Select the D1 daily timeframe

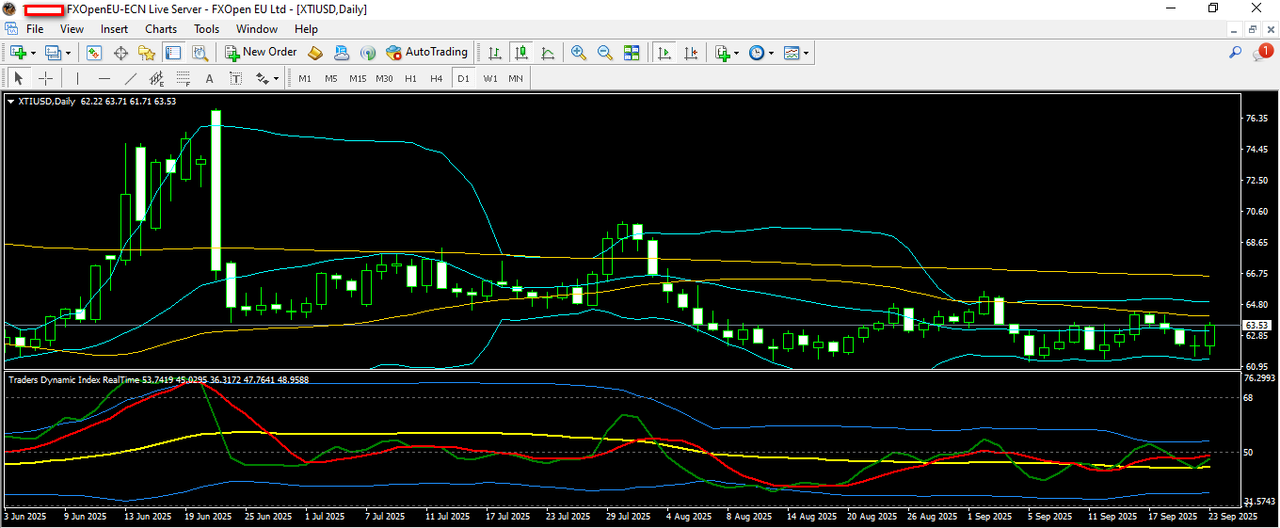point(463,78)
